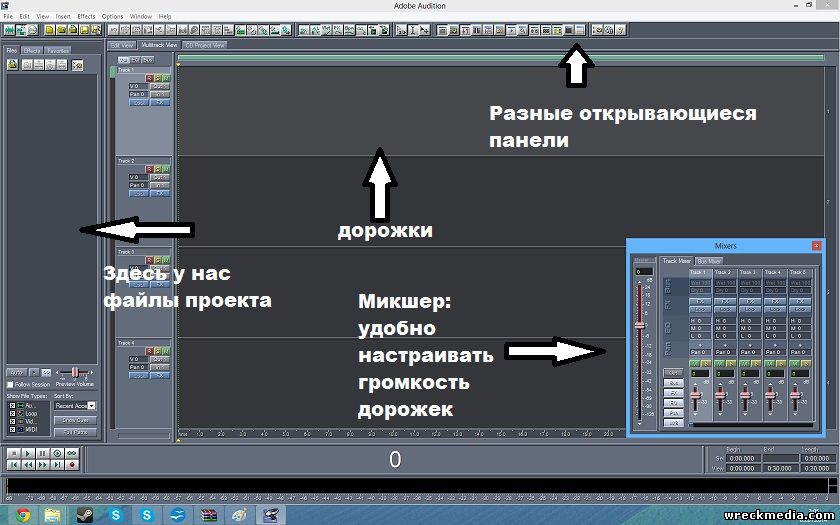
Task: Click the Go to End transport button
Action: coord(57,465)
